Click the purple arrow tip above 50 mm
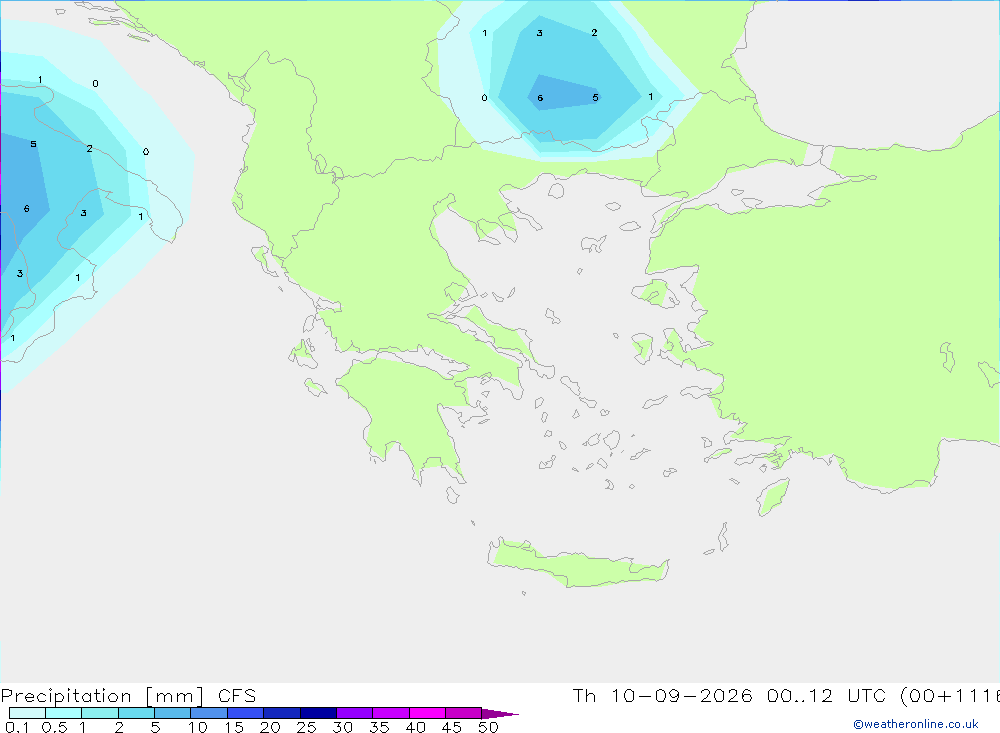Image resolution: width=1000 pixels, height=733 pixels. [x=500, y=714]
